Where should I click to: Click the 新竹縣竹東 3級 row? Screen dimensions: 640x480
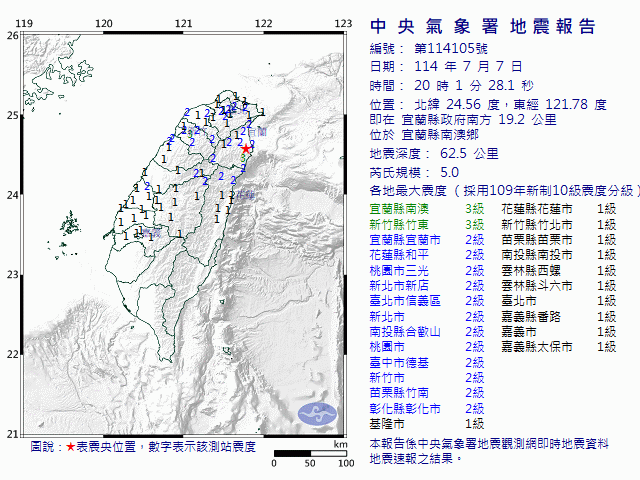pyautogui.click(x=427, y=224)
